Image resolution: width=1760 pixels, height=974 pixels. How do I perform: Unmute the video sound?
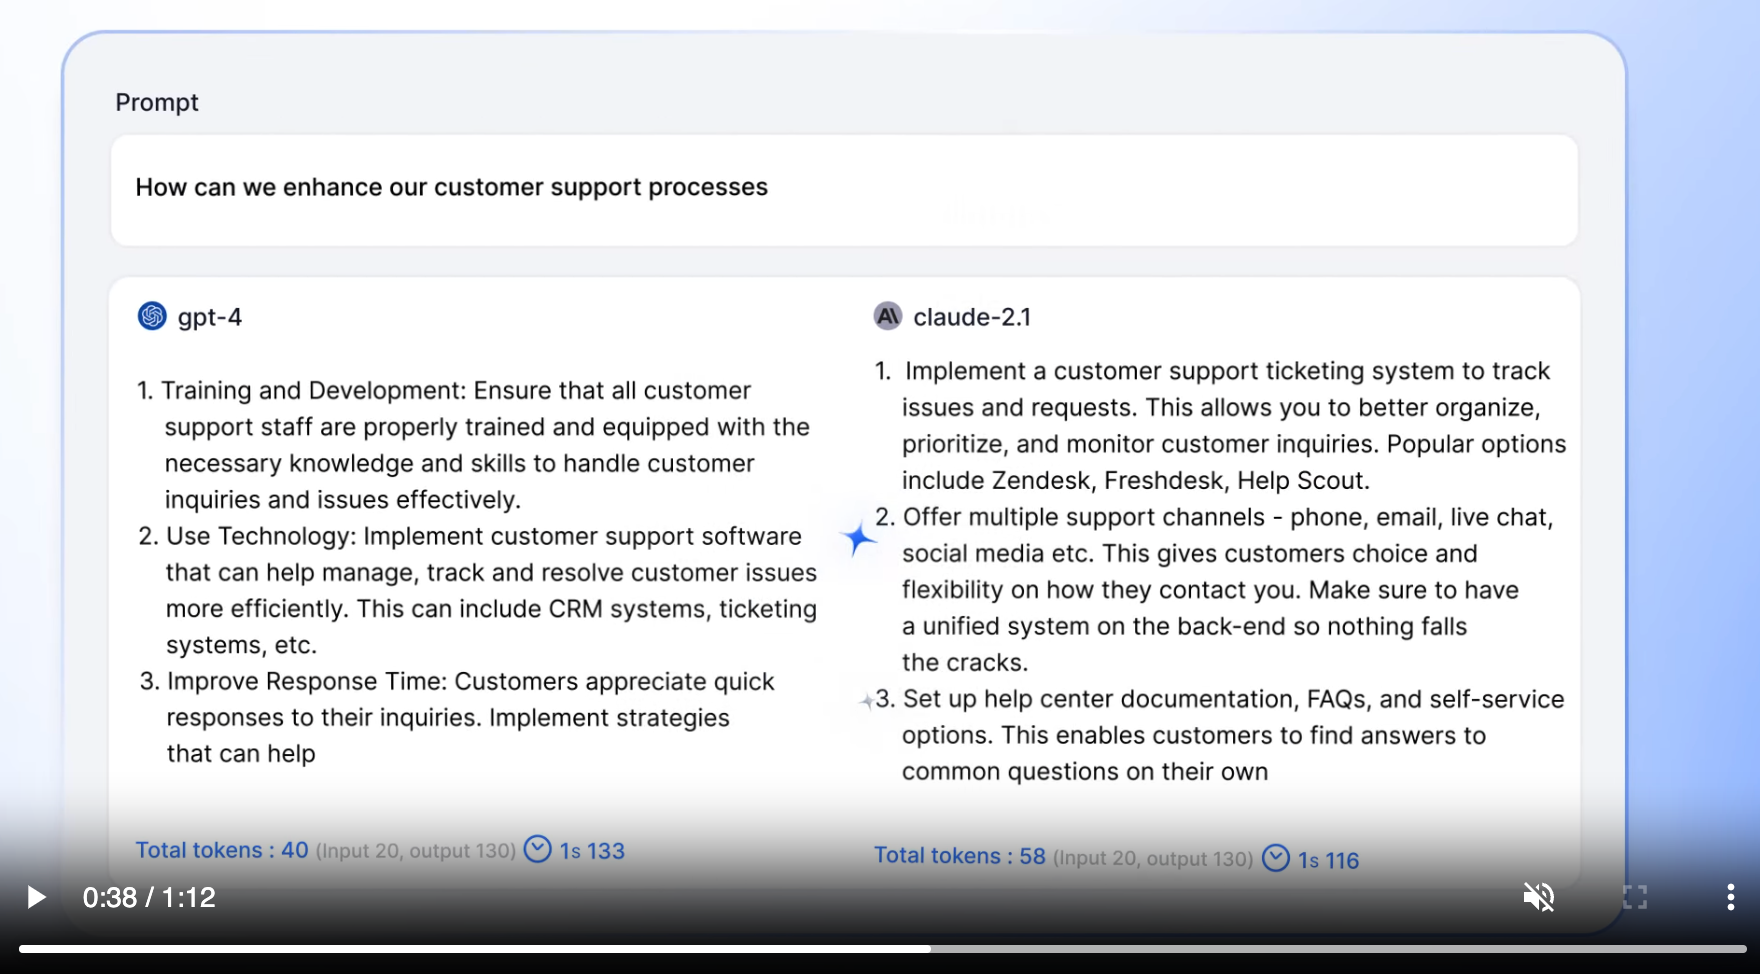[x=1539, y=897]
